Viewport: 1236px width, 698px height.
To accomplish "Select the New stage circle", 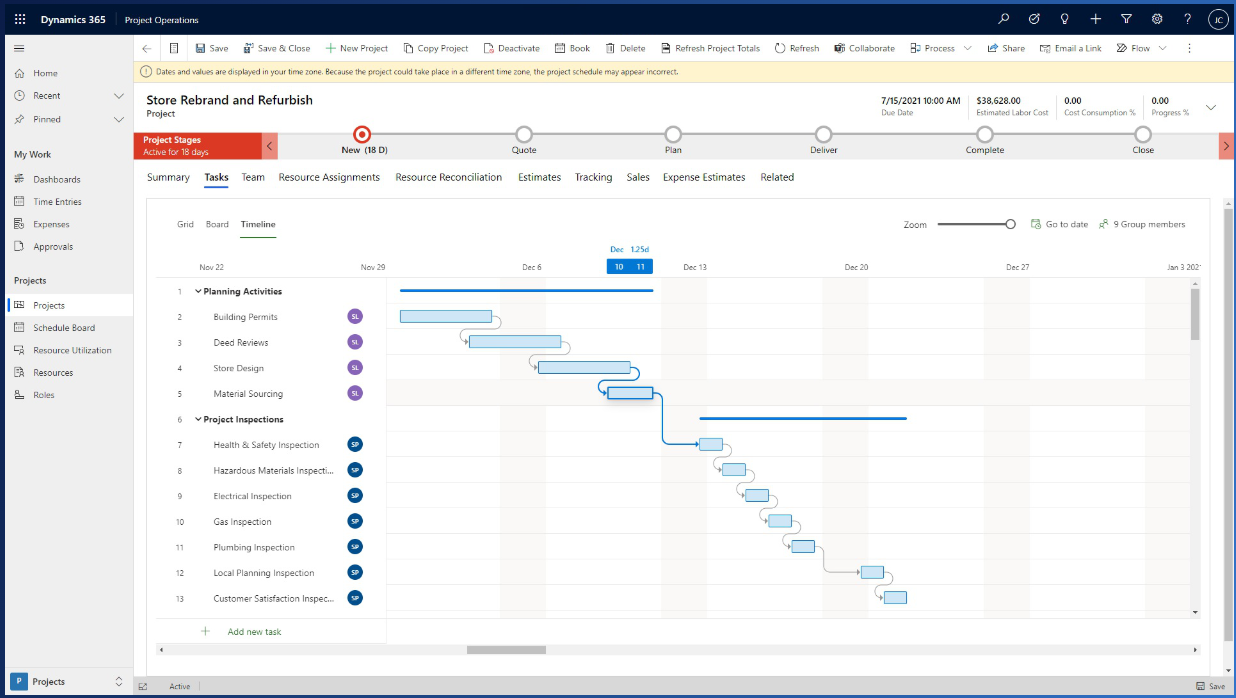I will tap(362, 134).
